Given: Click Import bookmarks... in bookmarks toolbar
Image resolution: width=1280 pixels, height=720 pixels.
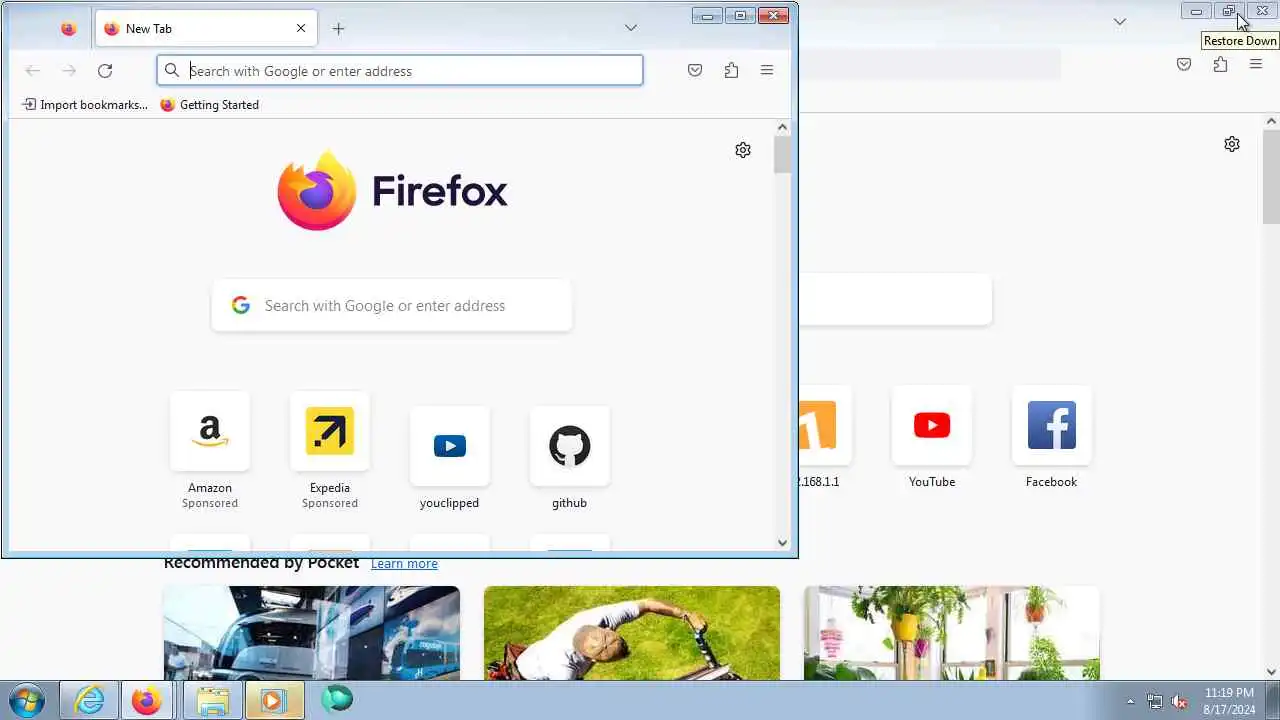Looking at the screenshot, I should (85, 105).
